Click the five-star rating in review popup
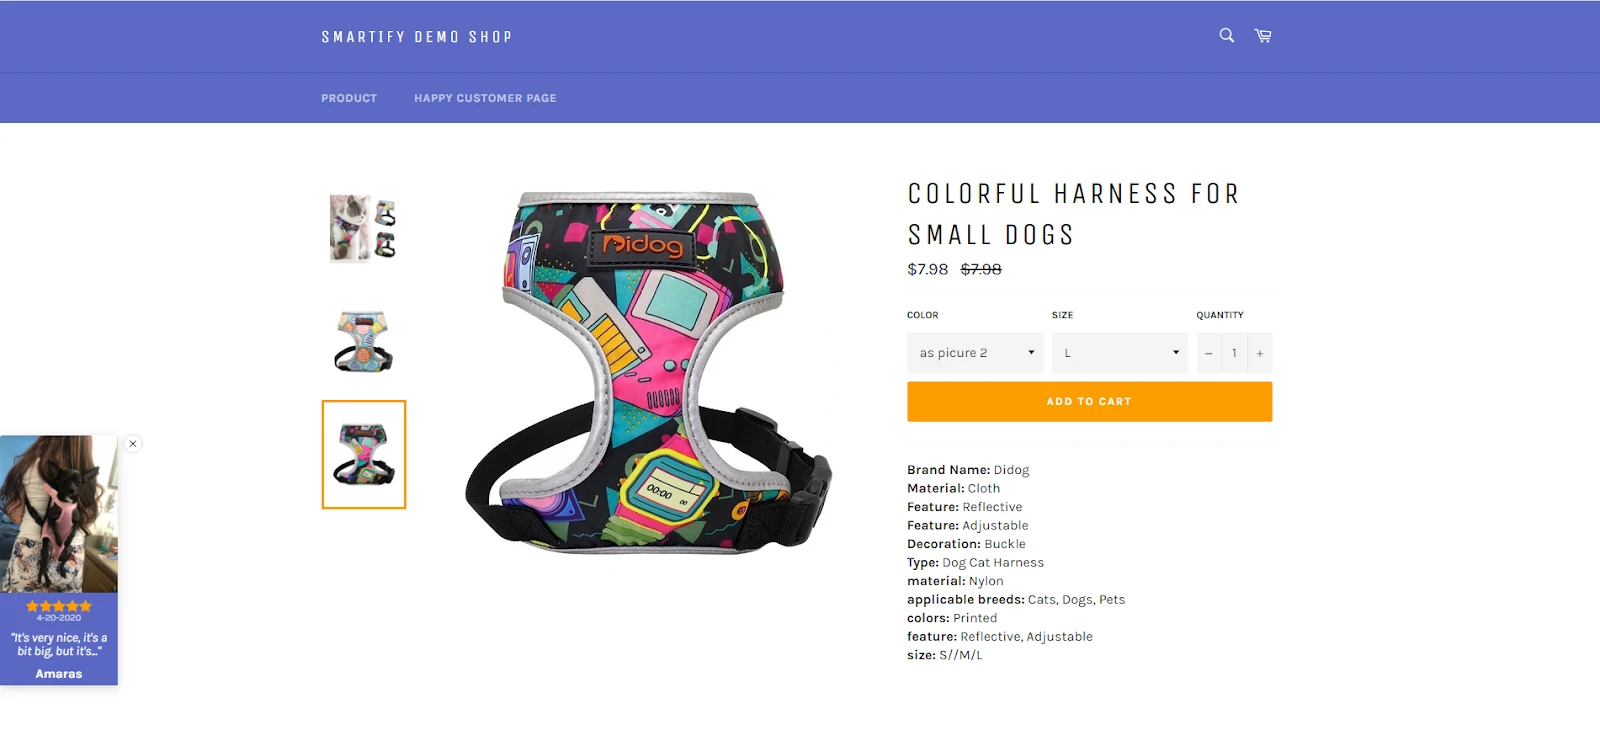This screenshot has width=1600, height=741. pyautogui.click(x=59, y=606)
